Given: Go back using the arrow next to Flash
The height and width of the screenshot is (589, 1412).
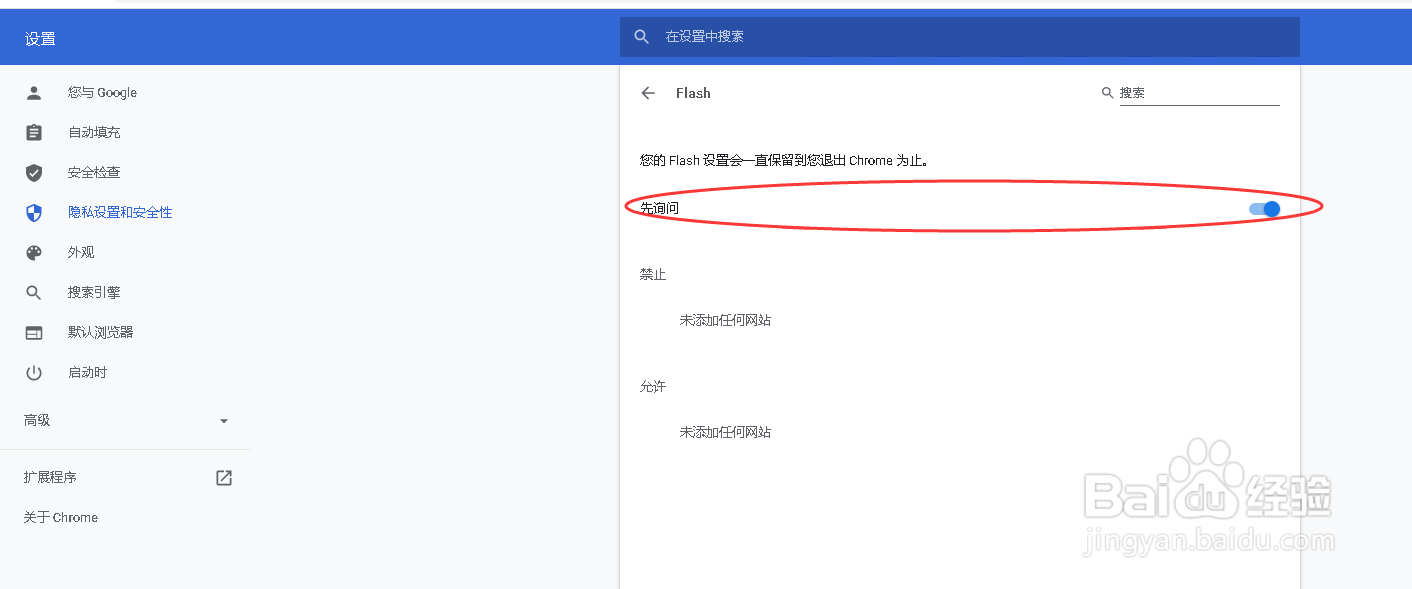Looking at the screenshot, I should (x=648, y=93).
